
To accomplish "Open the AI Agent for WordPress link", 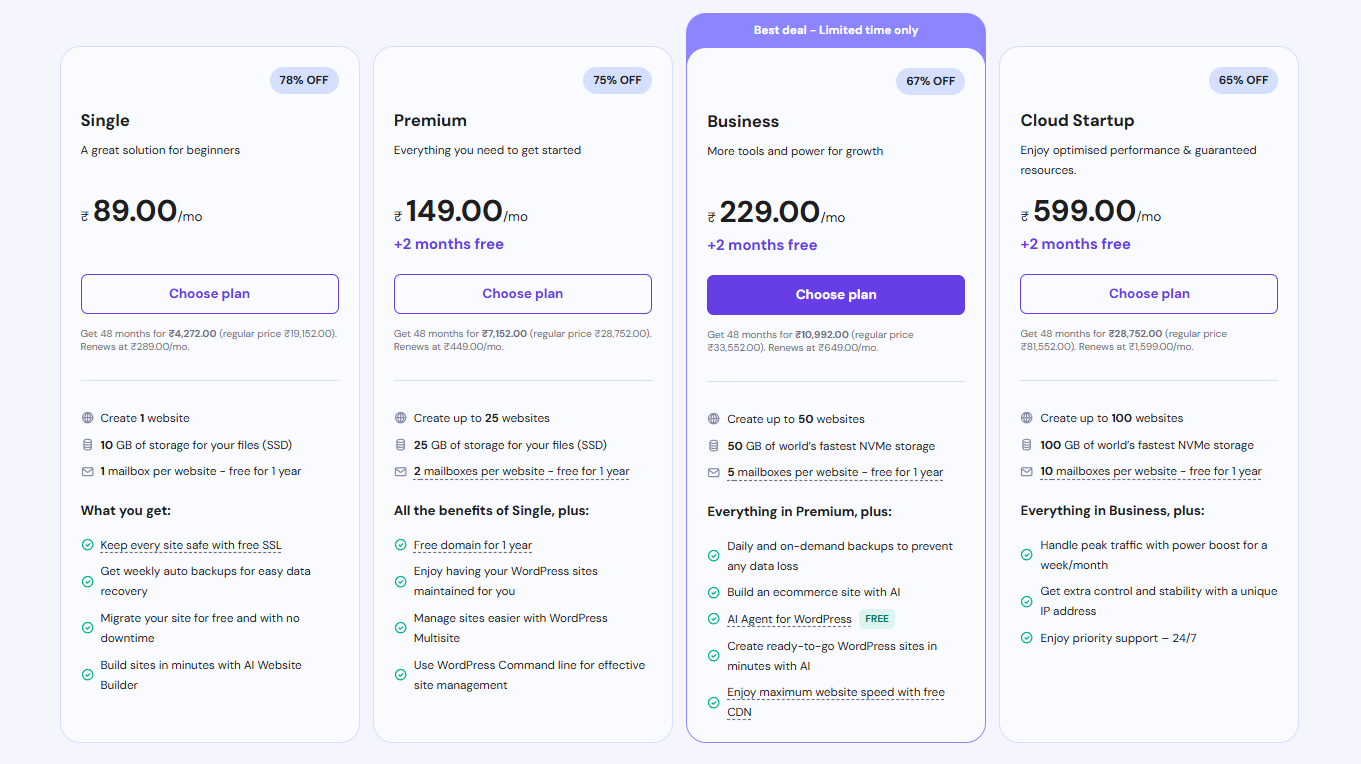I will click(x=789, y=620).
